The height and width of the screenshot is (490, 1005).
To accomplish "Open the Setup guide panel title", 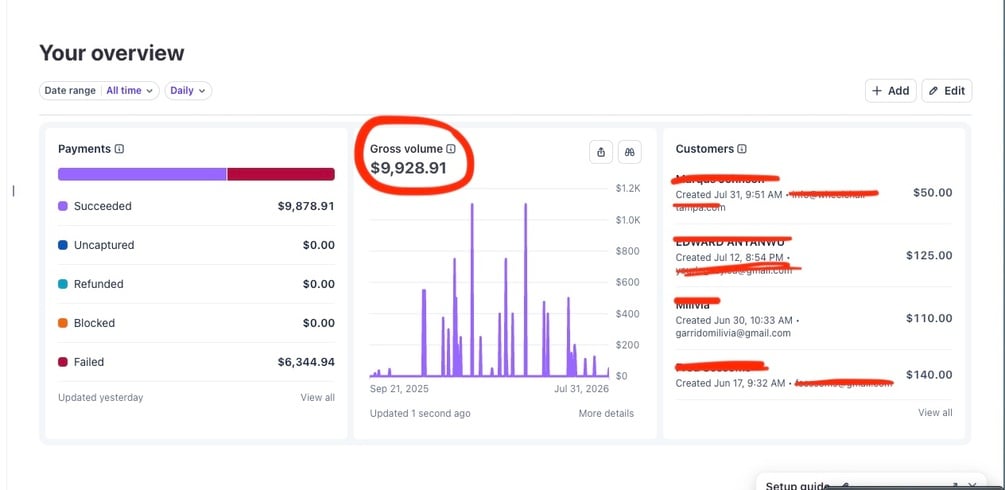I will (797, 486).
